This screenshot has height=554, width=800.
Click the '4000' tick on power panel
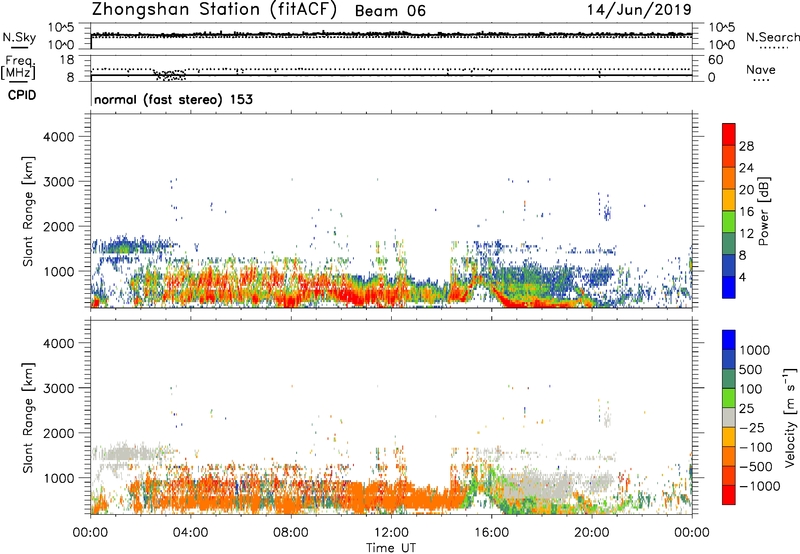click(x=58, y=137)
